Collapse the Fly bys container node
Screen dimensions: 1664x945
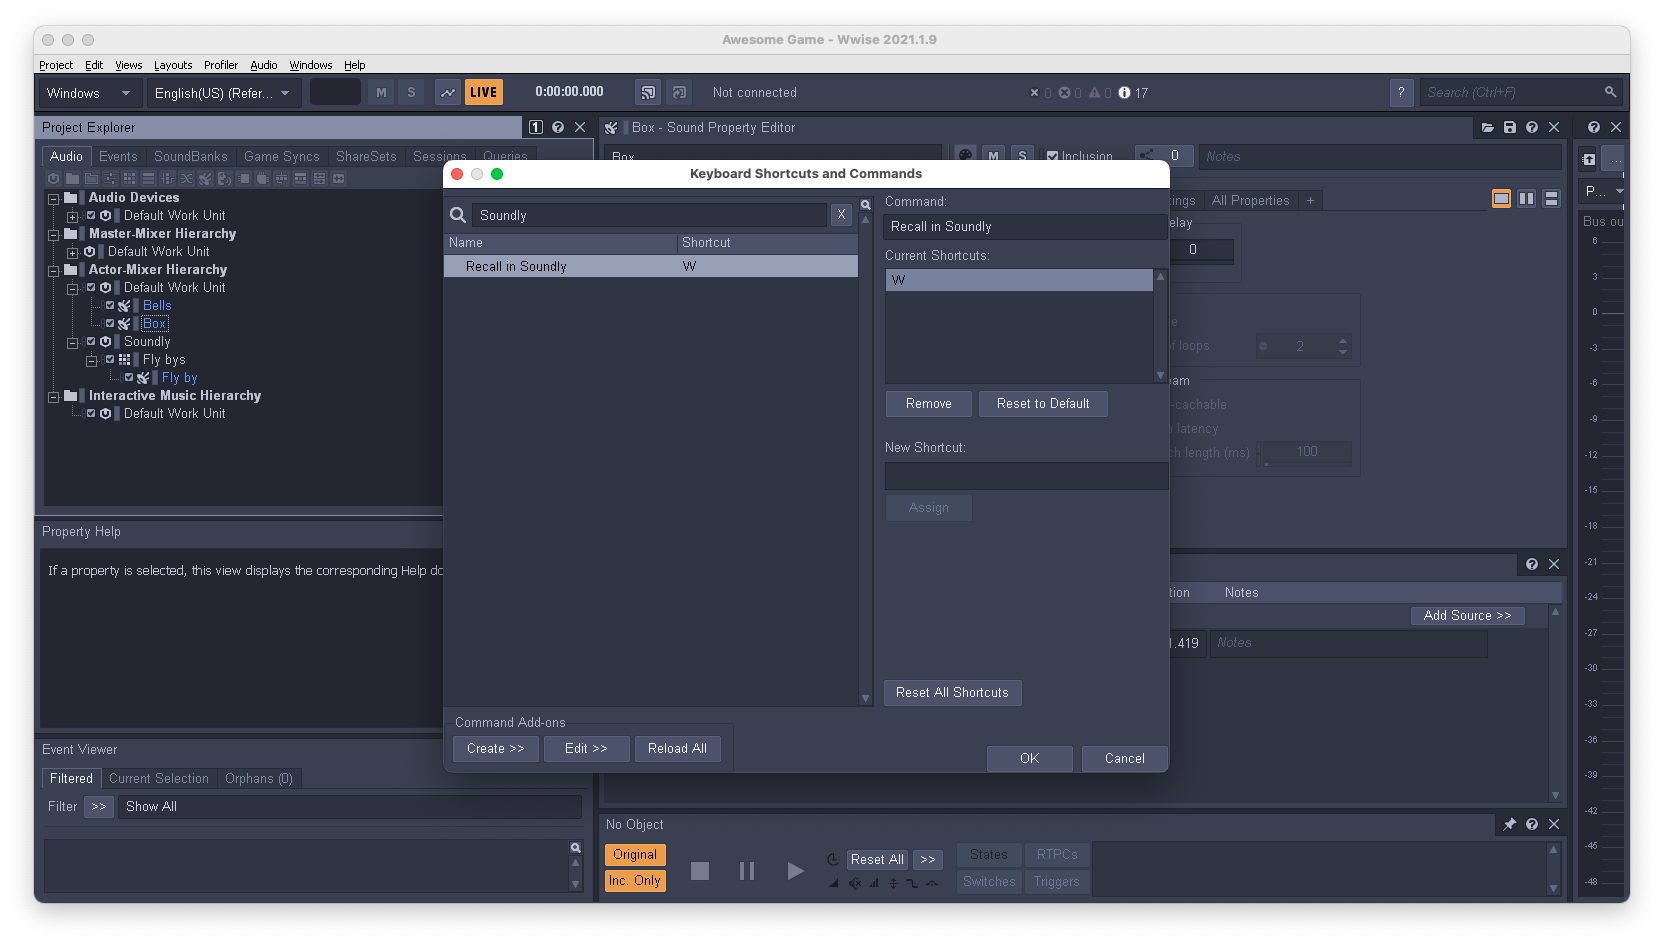pos(91,360)
